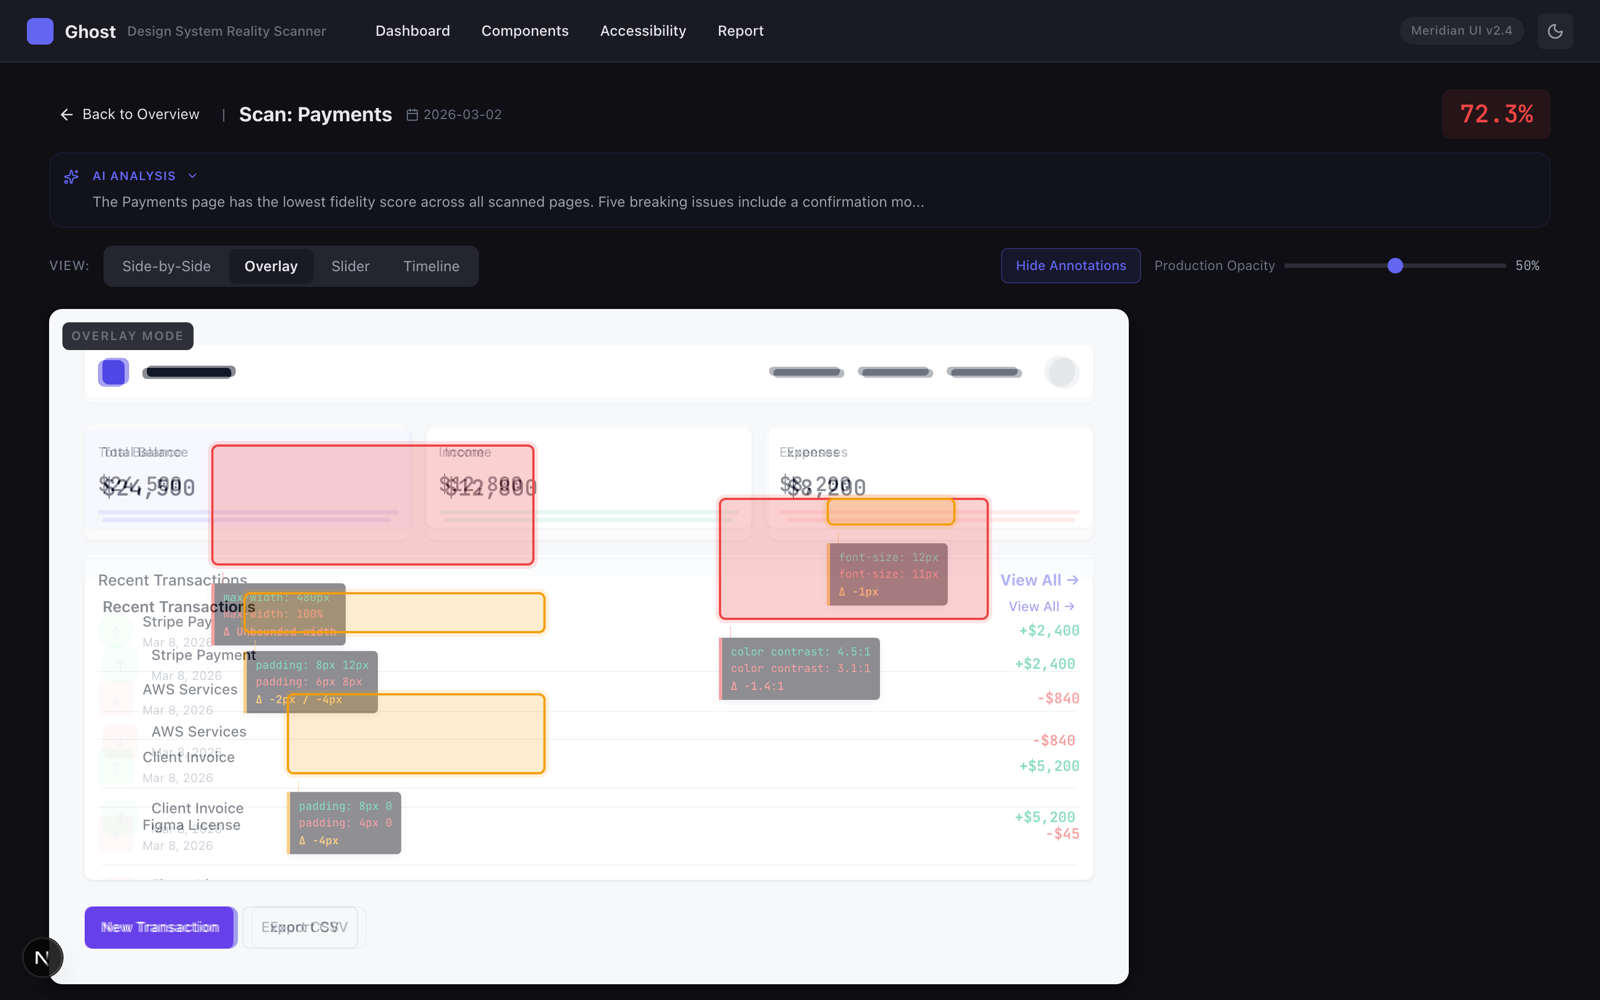Click the New Transaction button
Screen dimensions: 1600x1000
click(160, 927)
